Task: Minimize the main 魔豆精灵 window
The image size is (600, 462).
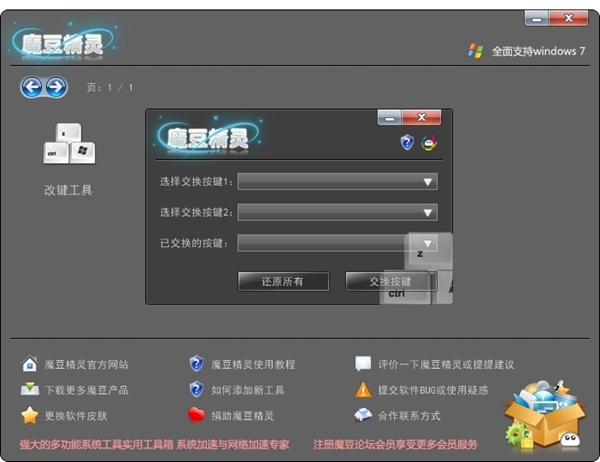Action: [536, 18]
